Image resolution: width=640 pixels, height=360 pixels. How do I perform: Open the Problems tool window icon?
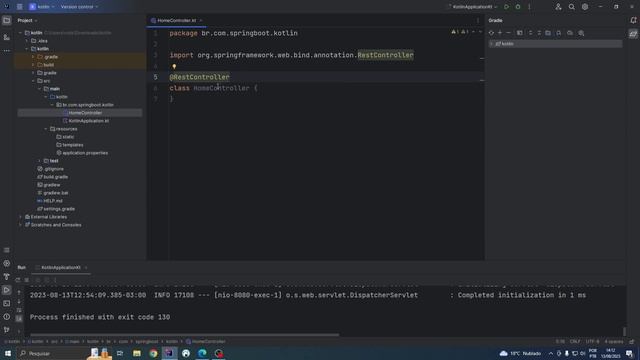point(7,317)
